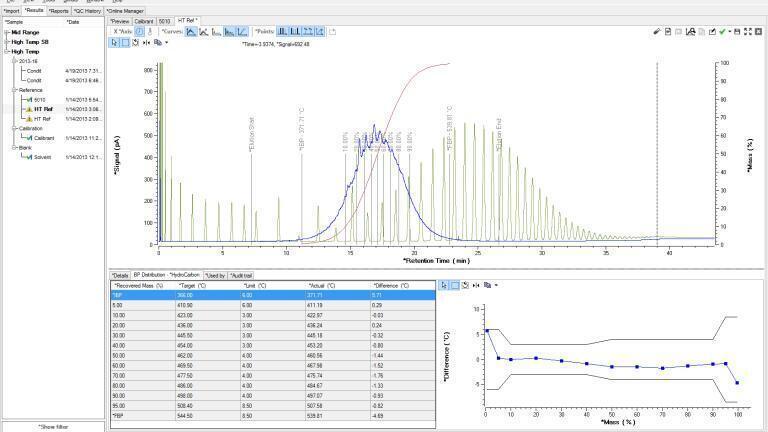
Task: Click the fit-width icon in difference plot toolbar
Action: (476, 285)
